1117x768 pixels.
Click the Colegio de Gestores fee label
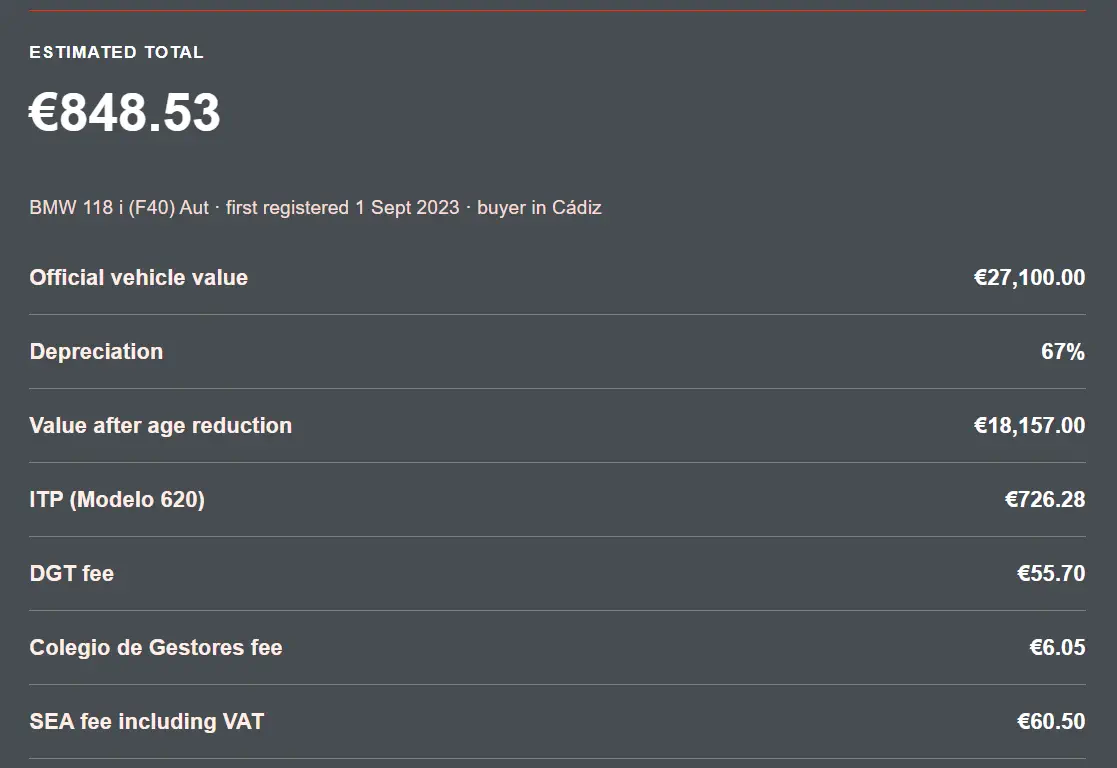click(156, 648)
